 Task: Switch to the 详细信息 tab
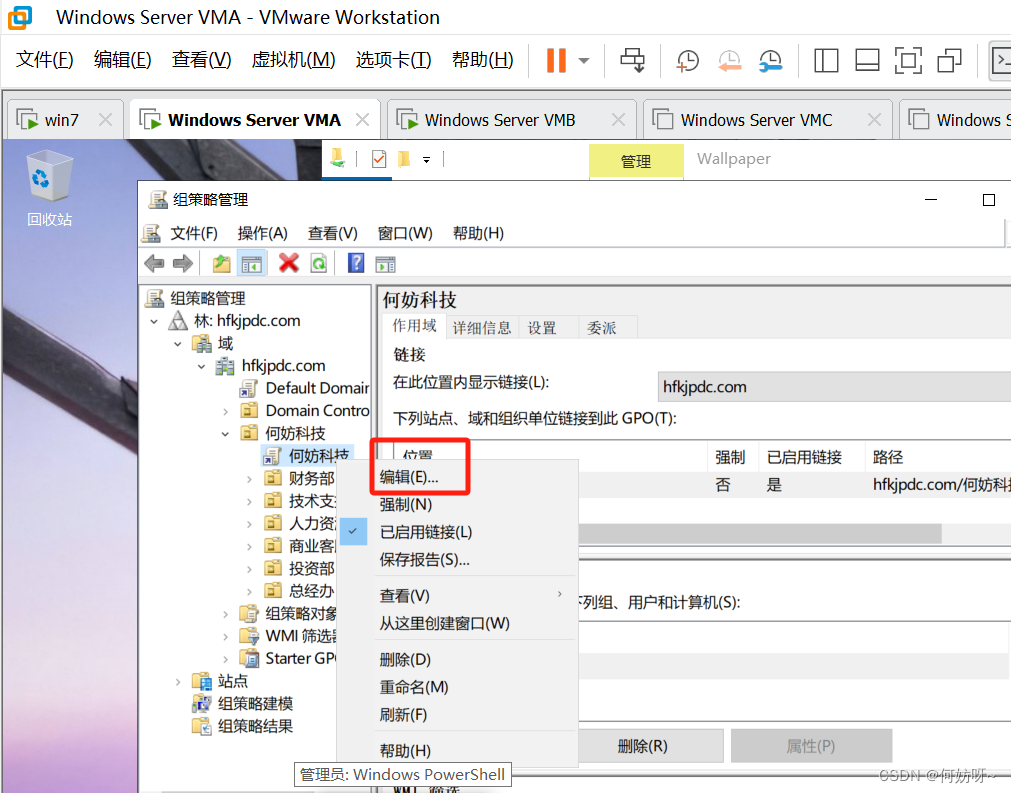point(482,328)
